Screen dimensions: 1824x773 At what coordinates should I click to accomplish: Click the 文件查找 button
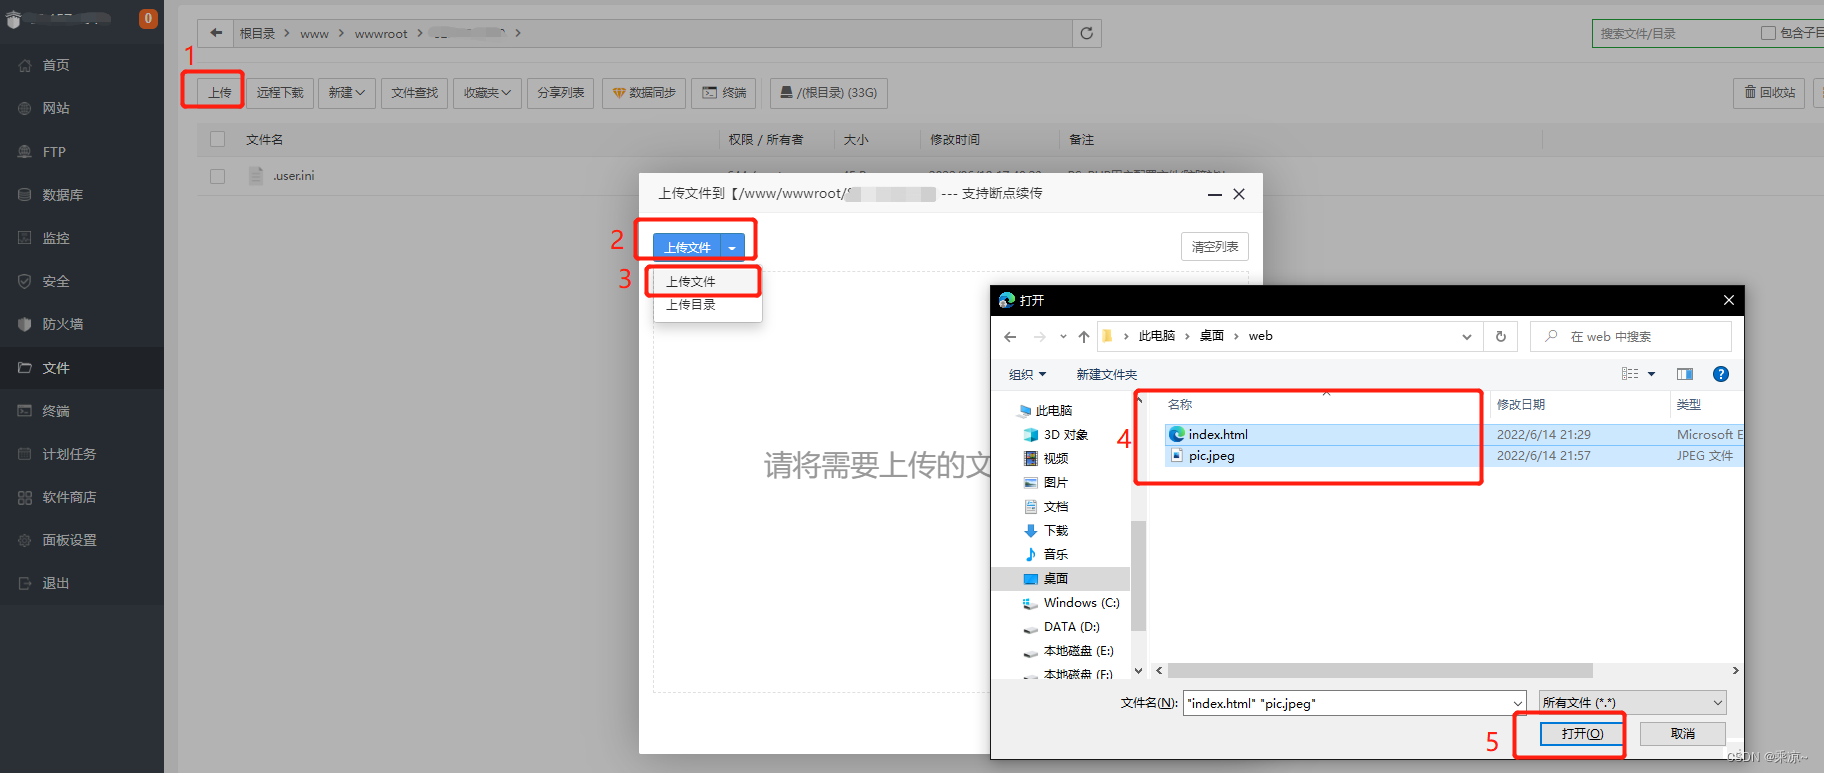pyautogui.click(x=415, y=93)
